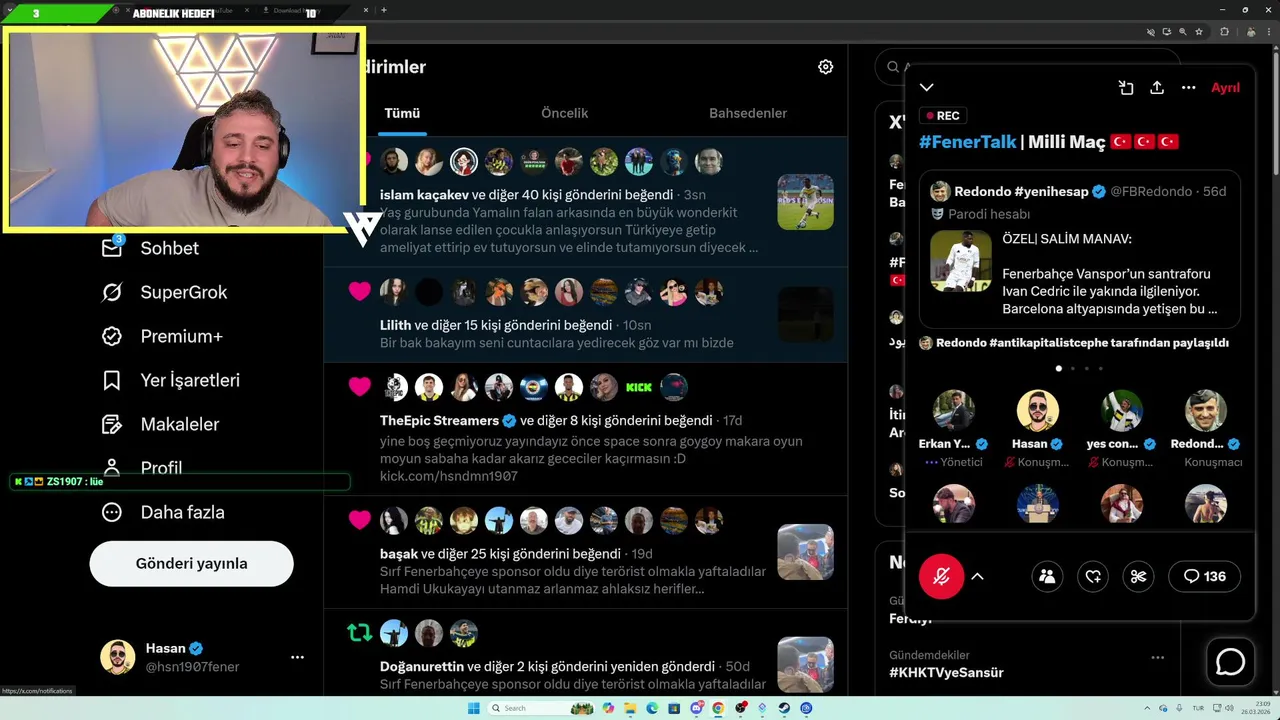Open Chrome from the taskbar
Screen dimensions: 1280x720
pyautogui.click(x=718, y=708)
